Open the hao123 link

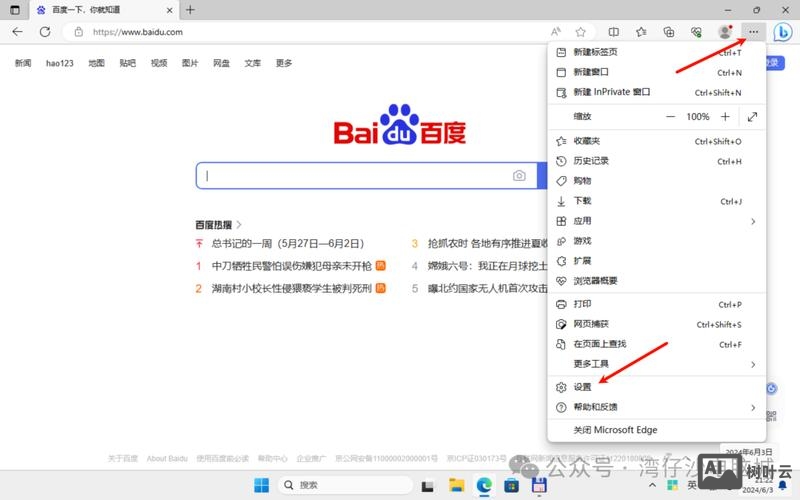[60, 63]
